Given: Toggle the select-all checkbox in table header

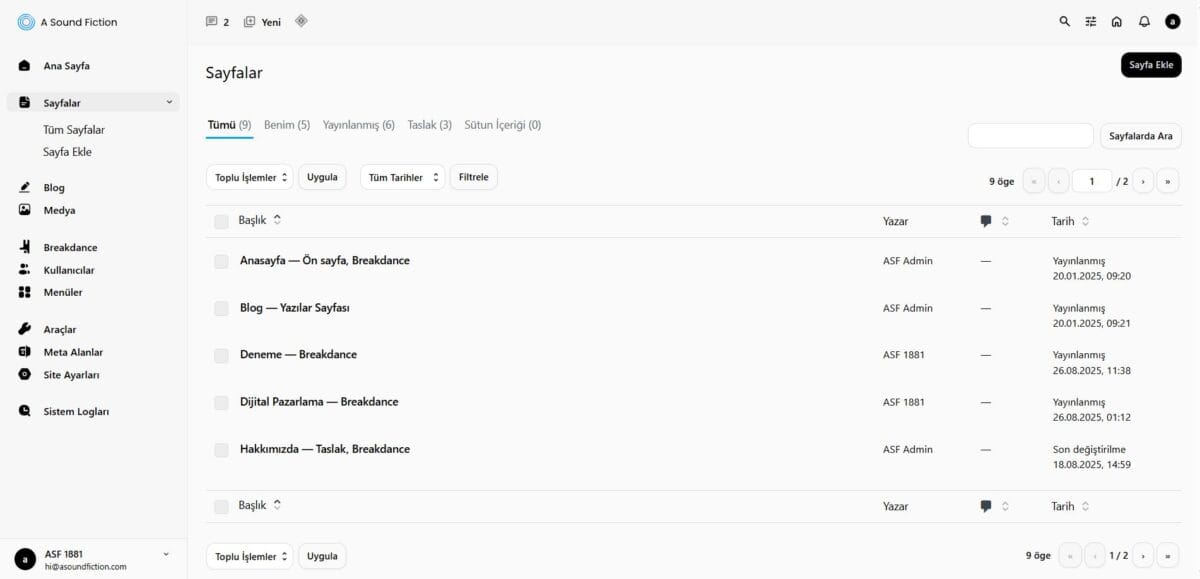Looking at the screenshot, I should (221, 221).
